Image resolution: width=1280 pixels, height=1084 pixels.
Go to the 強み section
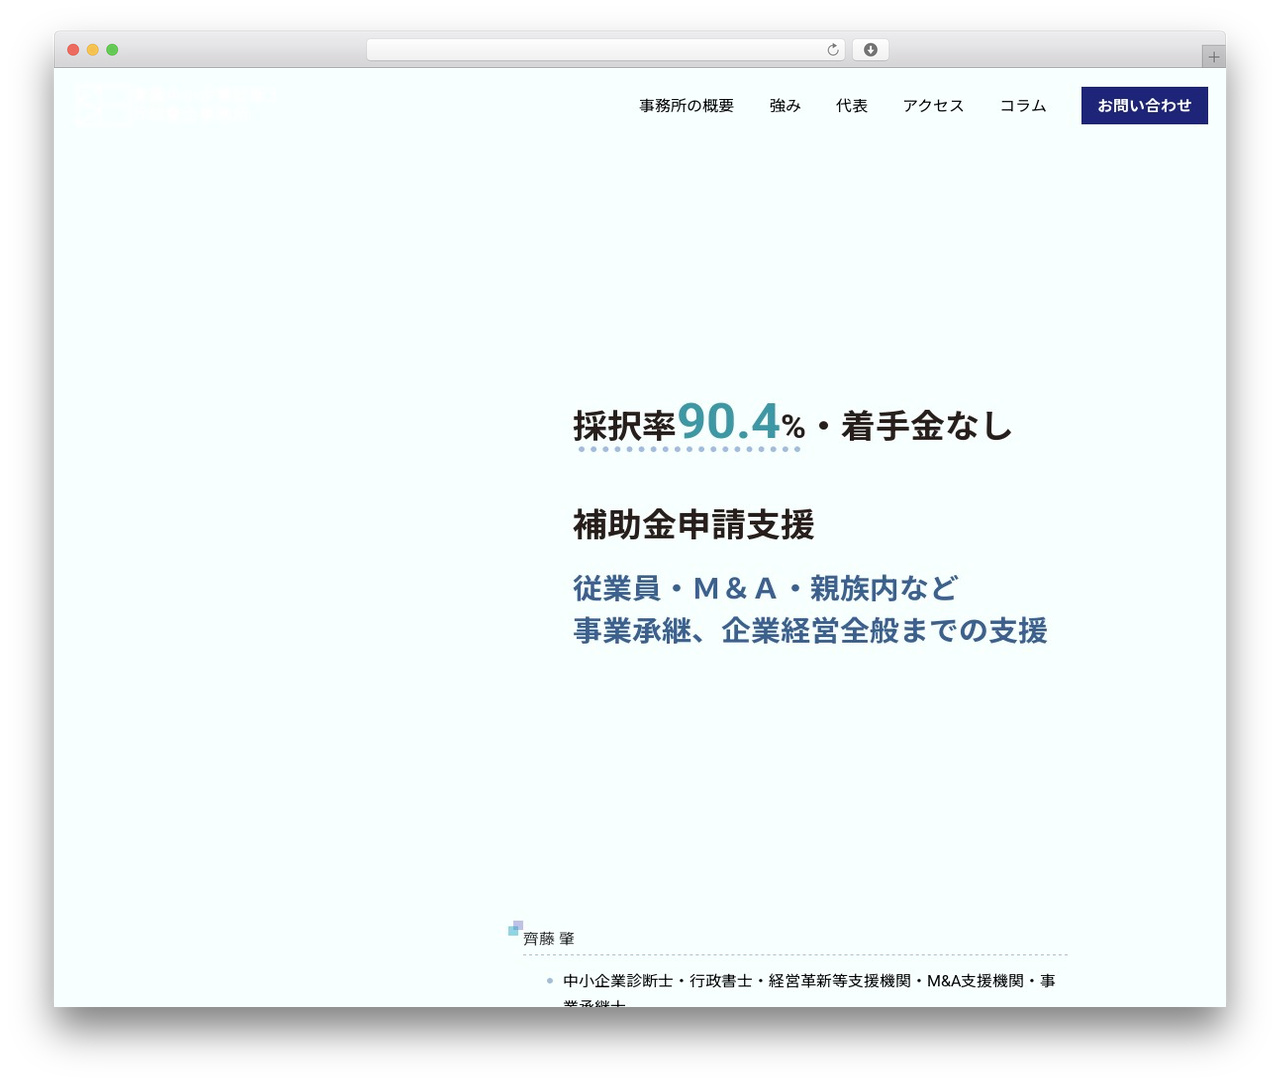pyautogui.click(x=785, y=106)
